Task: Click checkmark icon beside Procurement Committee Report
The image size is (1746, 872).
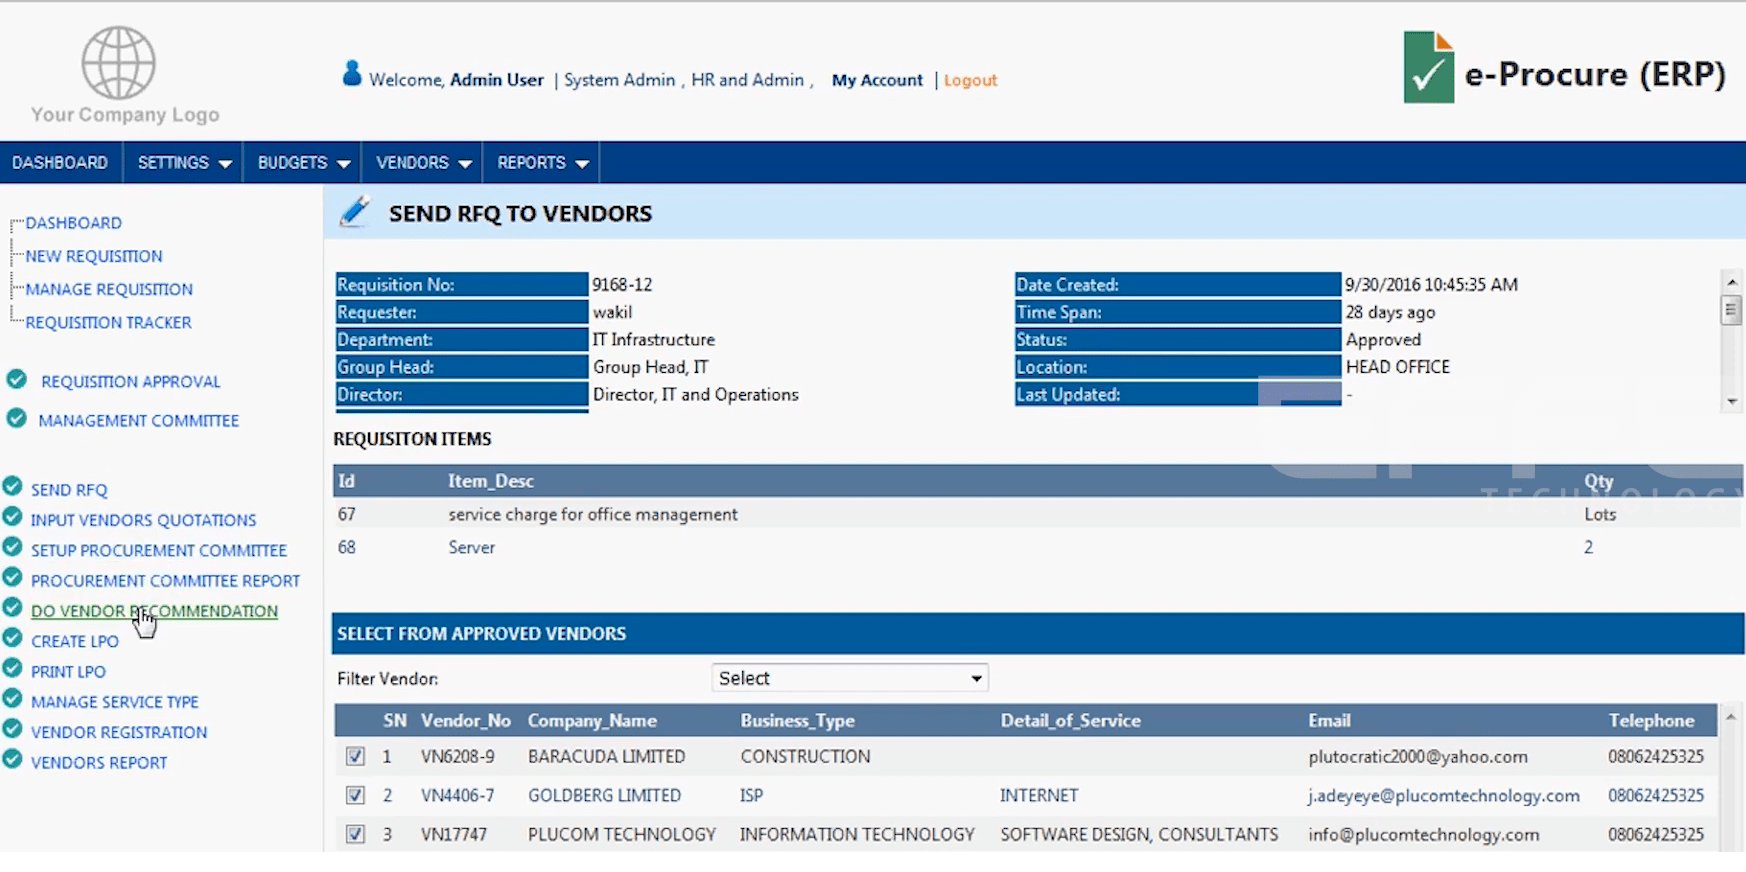Action: click(12, 578)
